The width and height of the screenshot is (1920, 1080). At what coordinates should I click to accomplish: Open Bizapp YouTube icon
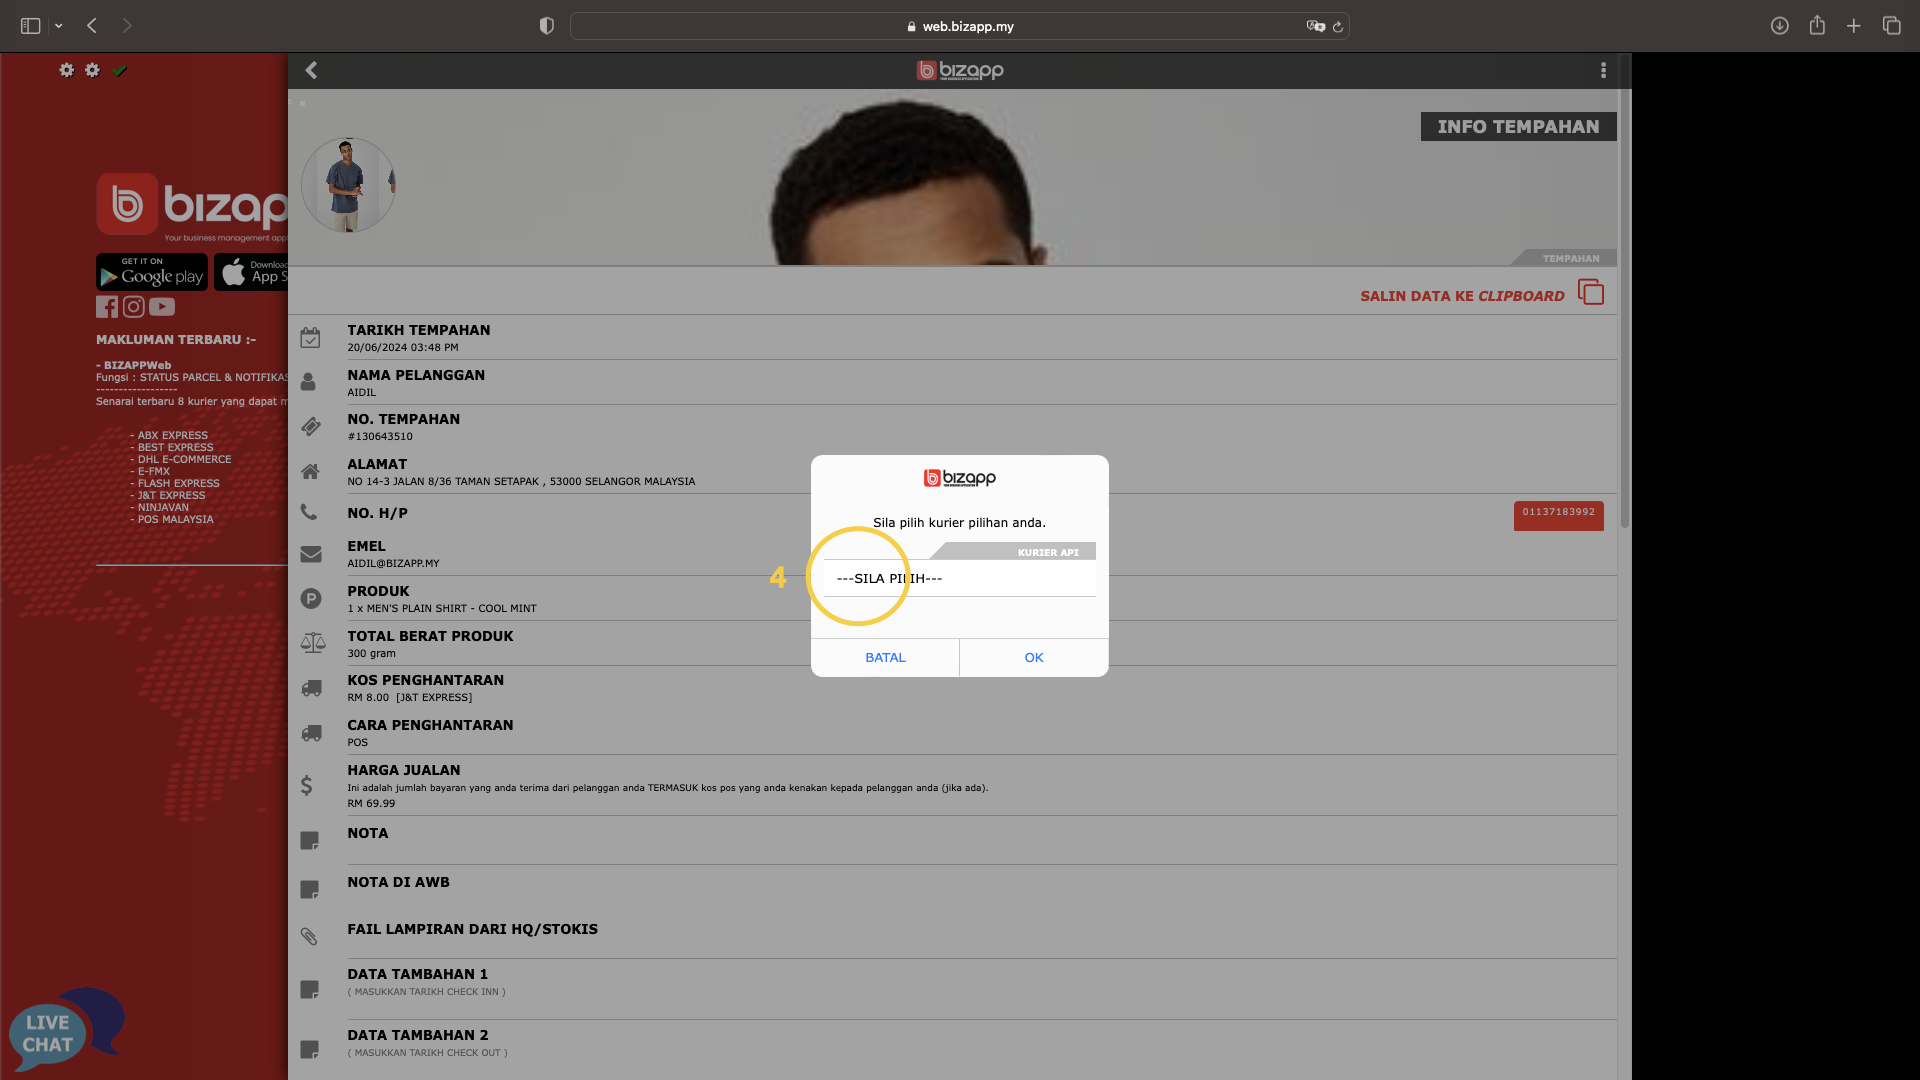pyautogui.click(x=162, y=307)
